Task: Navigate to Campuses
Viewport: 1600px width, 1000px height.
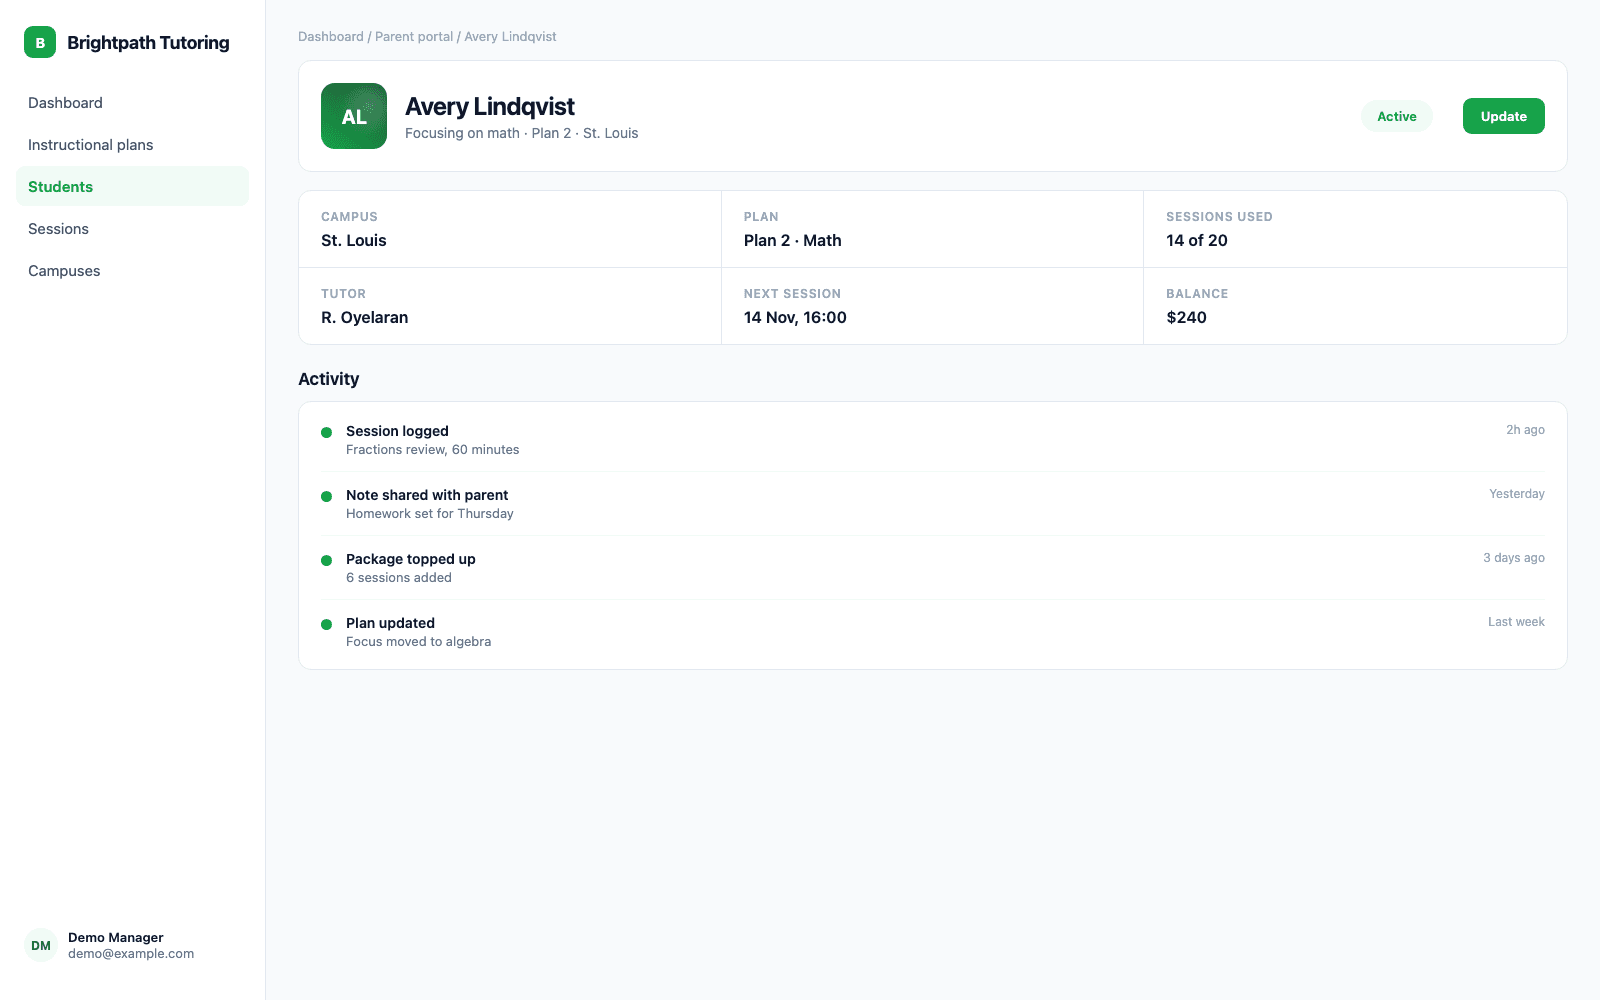Action: pos(132,271)
